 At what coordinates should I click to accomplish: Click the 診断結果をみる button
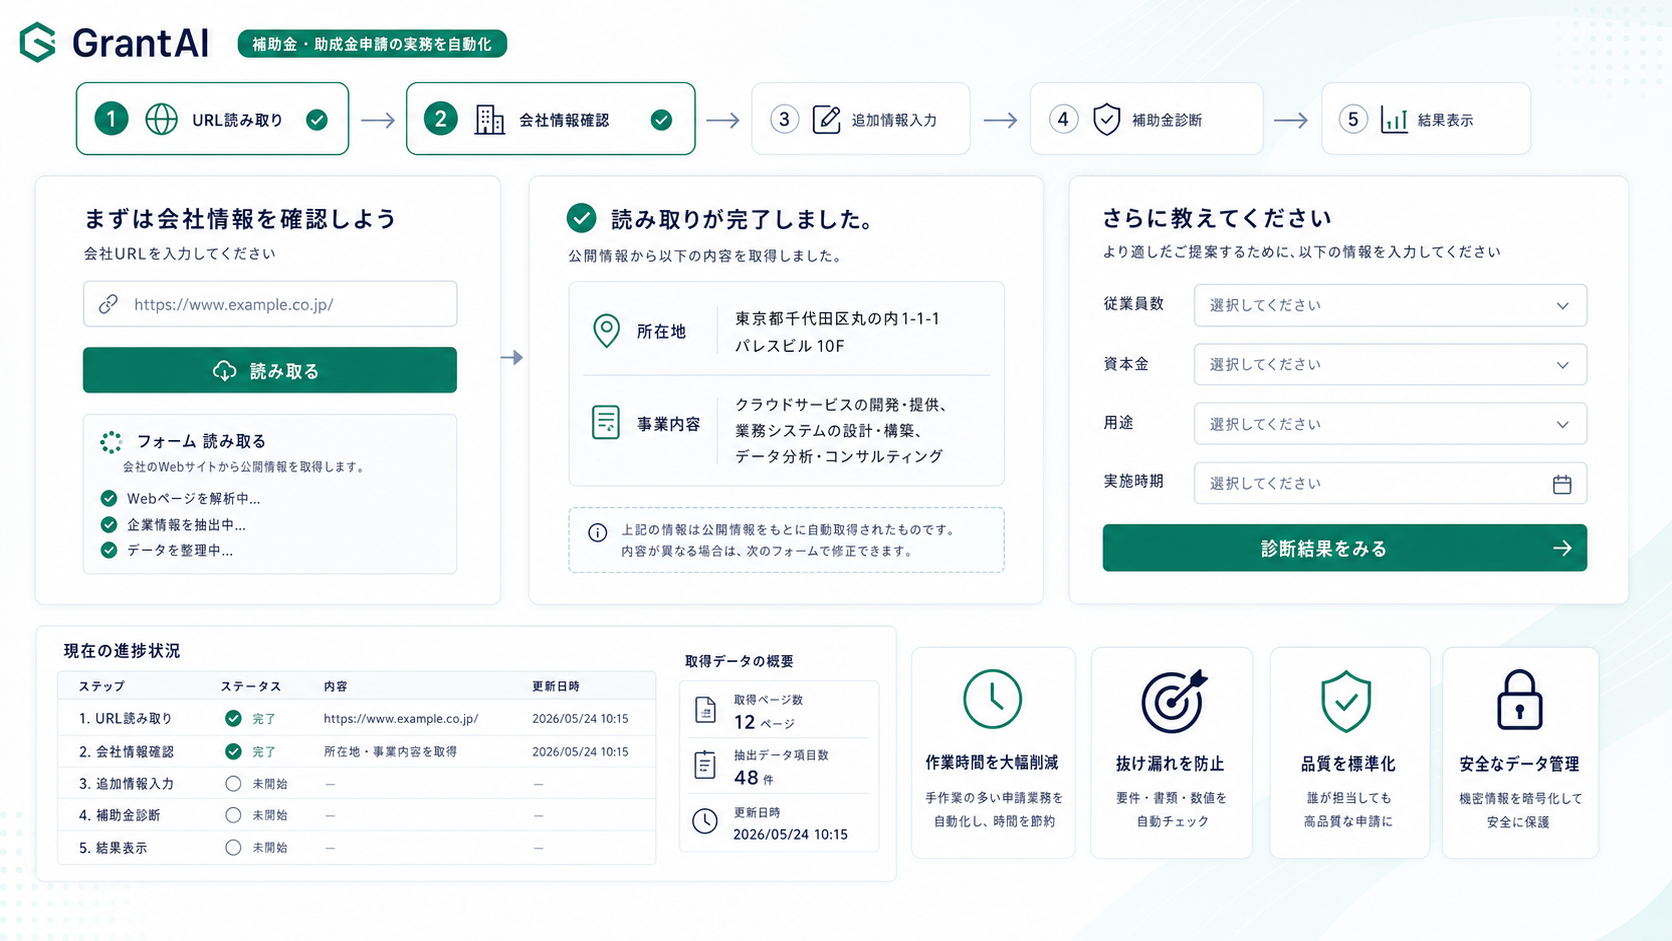pyautogui.click(x=1344, y=548)
